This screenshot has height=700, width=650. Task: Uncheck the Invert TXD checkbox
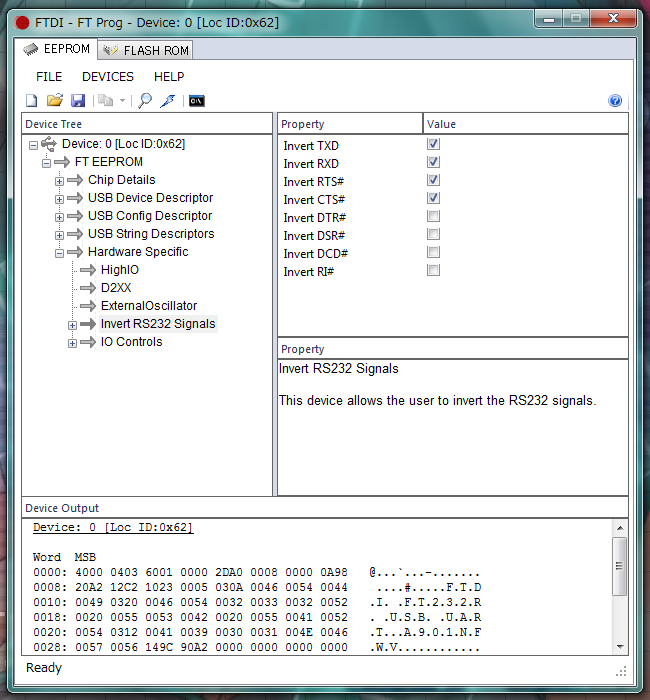tap(433, 144)
